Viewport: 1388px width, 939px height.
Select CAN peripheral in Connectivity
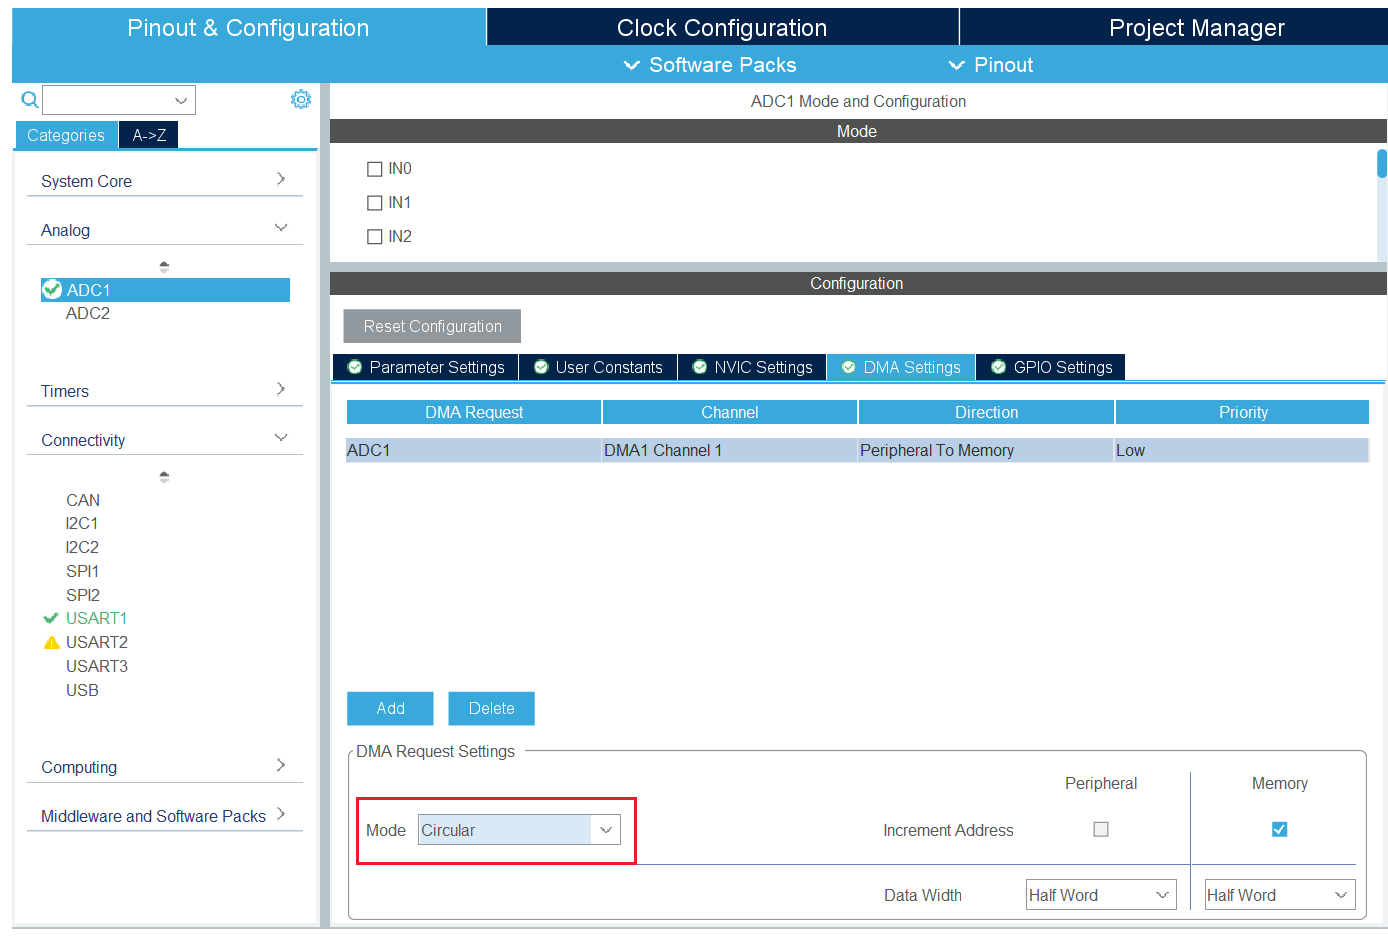point(83,500)
